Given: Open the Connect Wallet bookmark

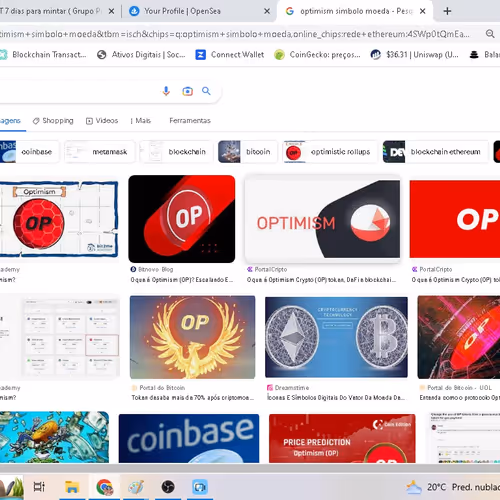Looking at the screenshot, I should (230, 54).
